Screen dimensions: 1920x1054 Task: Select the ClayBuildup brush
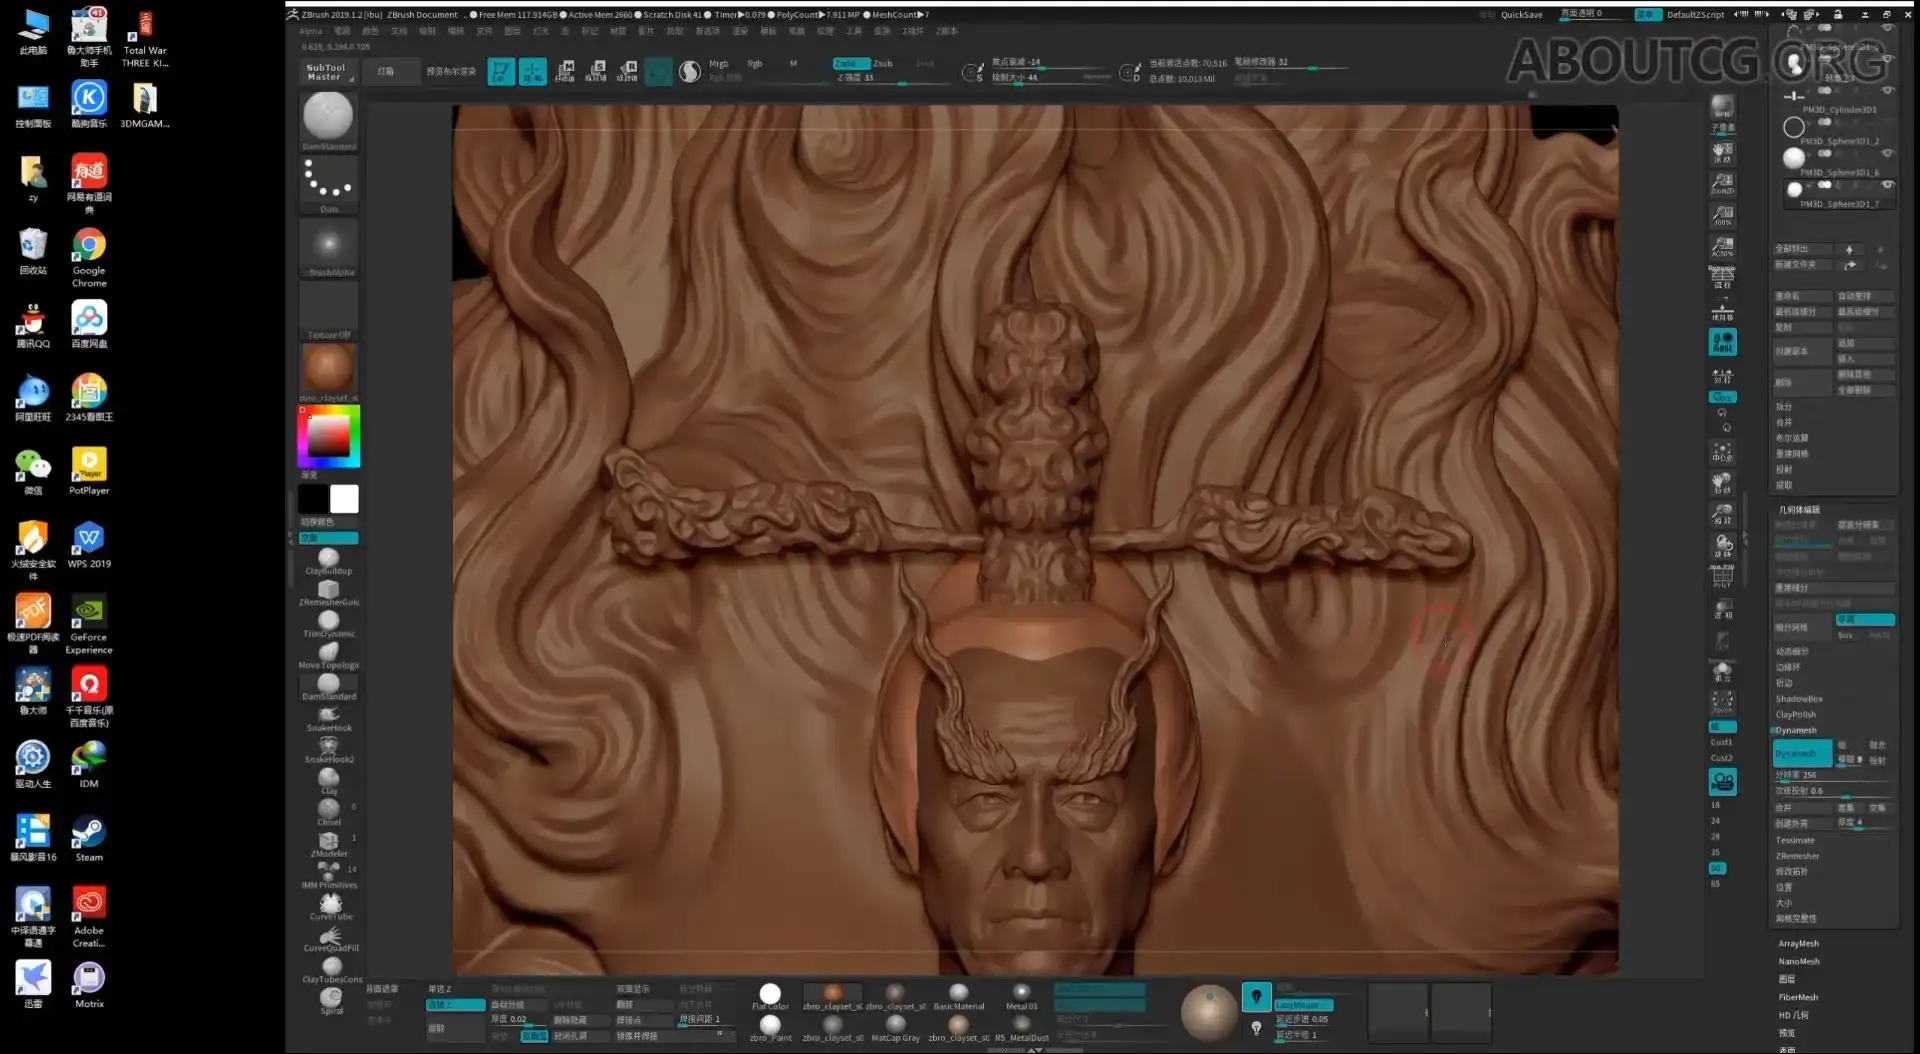[x=328, y=556]
